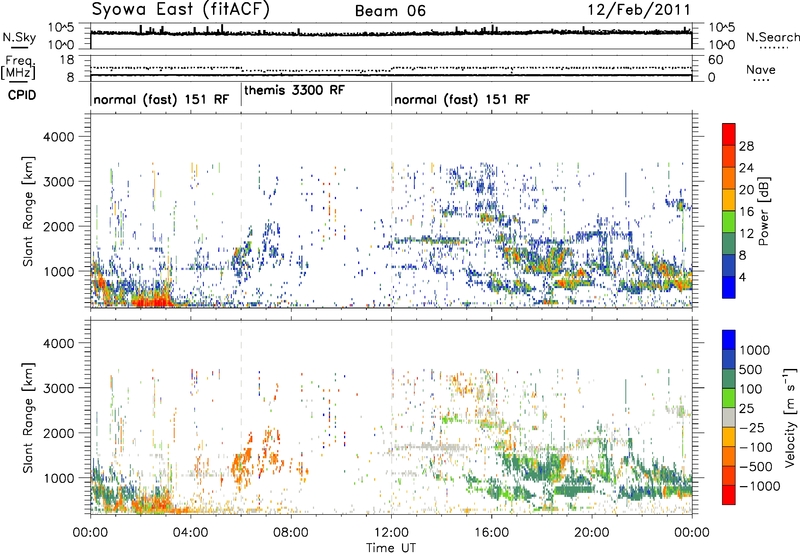Click the '2000' tick of the velocity panel
This screenshot has height=554, width=800.
pos(58,433)
